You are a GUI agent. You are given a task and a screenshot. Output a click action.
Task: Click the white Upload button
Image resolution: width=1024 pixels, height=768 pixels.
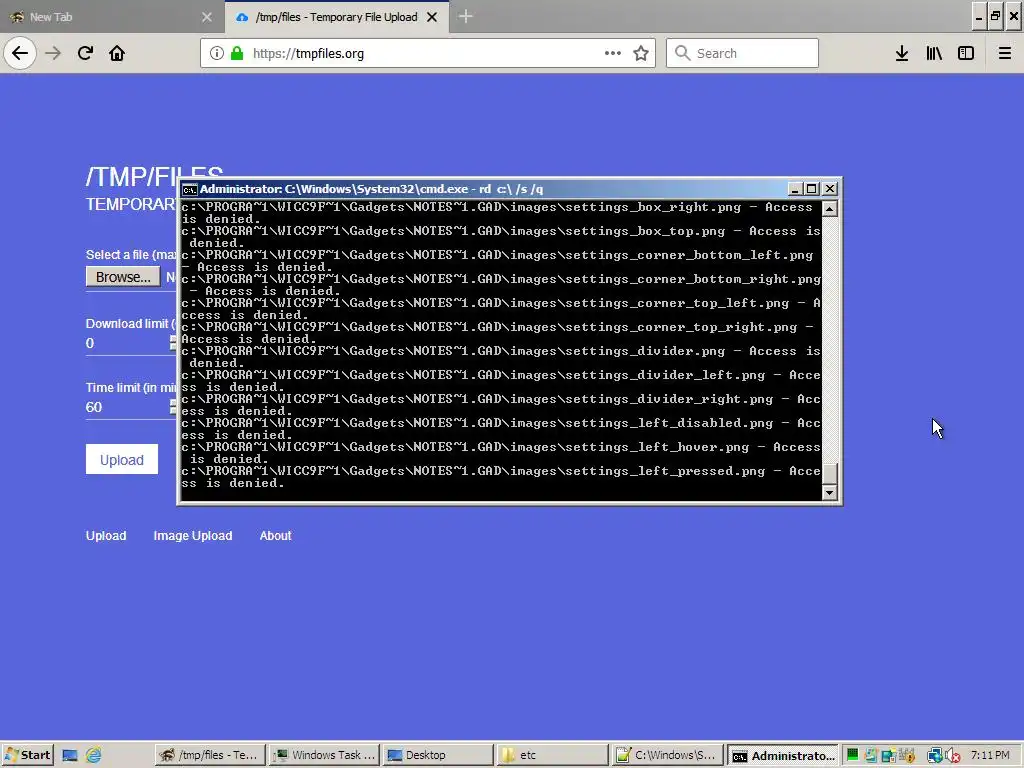pyautogui.click(x=121, y=460)
